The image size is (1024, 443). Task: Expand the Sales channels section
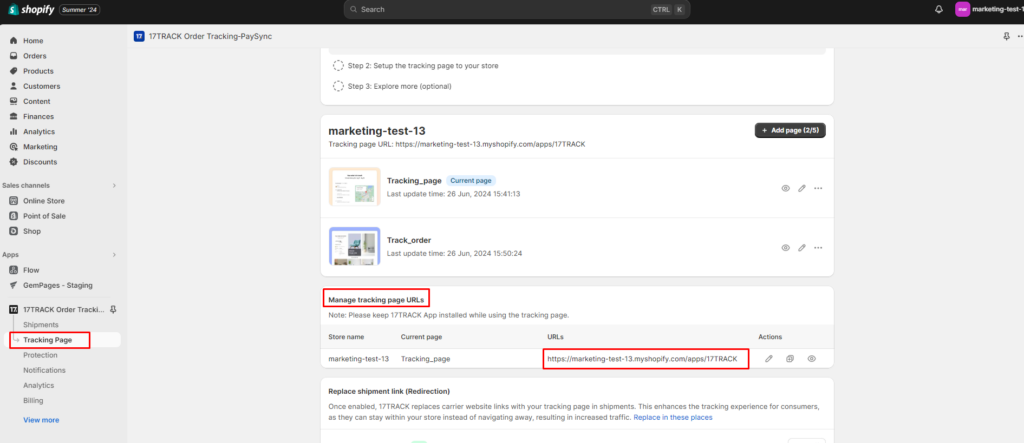tap(114, 185)
